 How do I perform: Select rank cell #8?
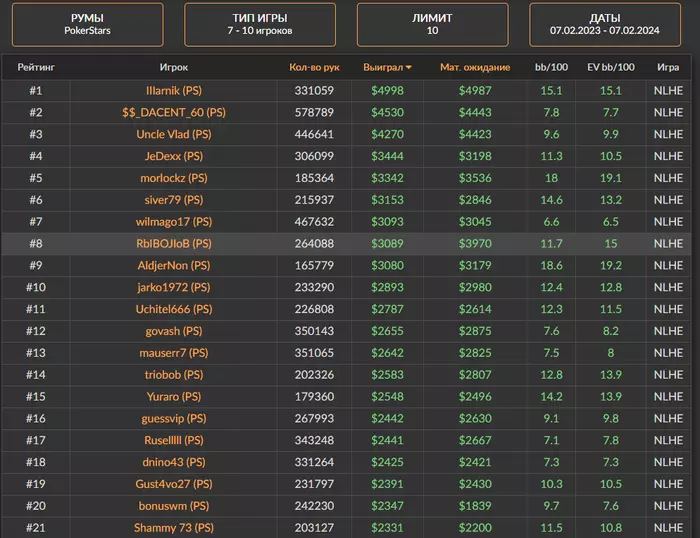coord(36,244)
